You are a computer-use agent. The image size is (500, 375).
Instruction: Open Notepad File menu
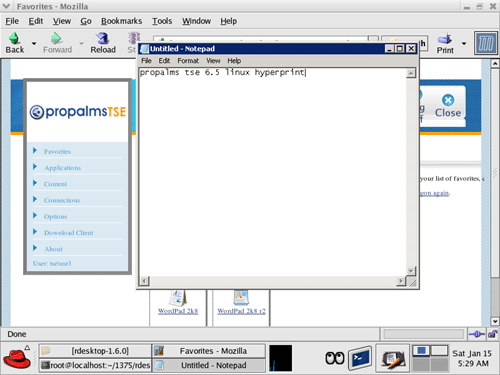pyautogui.click(x=146, y=61)
